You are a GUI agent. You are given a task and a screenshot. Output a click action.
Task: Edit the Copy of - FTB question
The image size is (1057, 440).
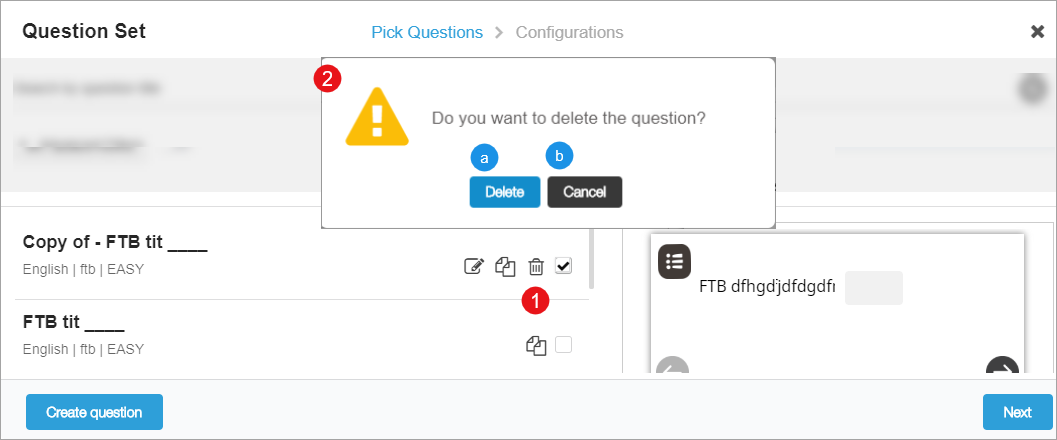(x=474, y=266)
